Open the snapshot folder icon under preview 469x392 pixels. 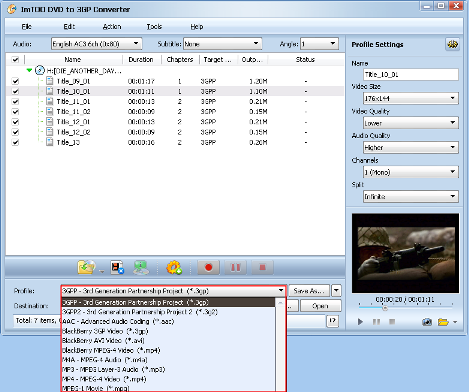tap(443, 322)
